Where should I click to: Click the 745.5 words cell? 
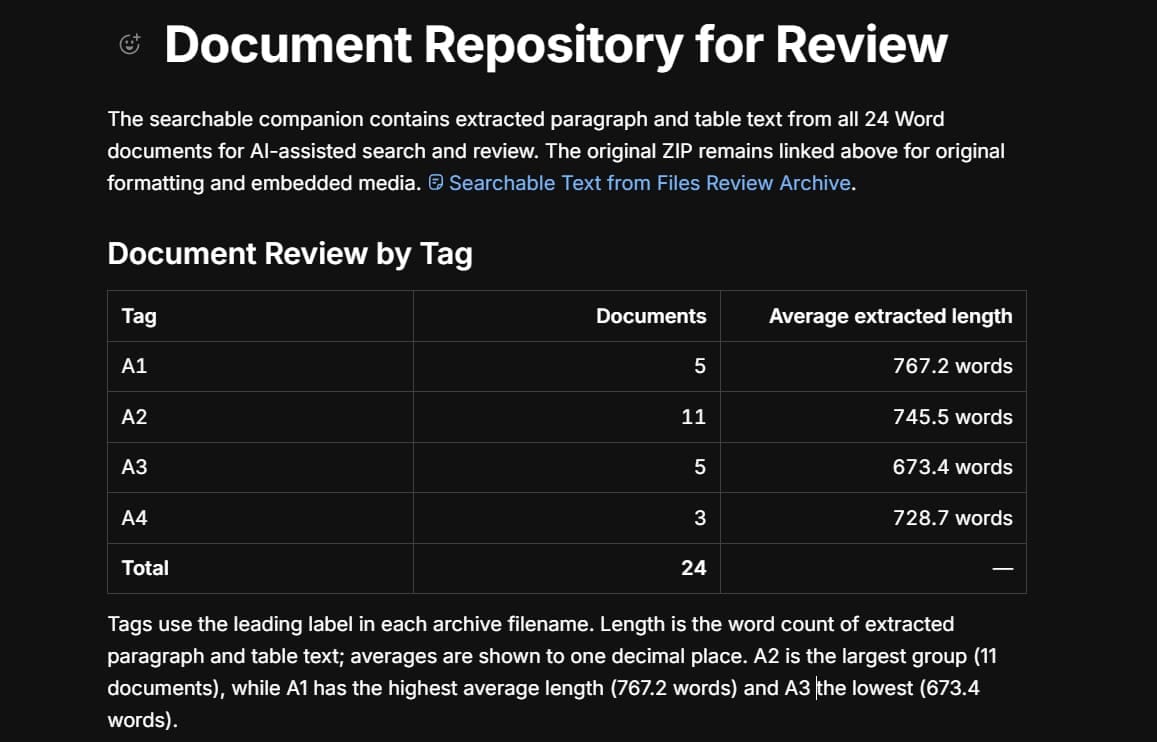[x=873, y=417]
